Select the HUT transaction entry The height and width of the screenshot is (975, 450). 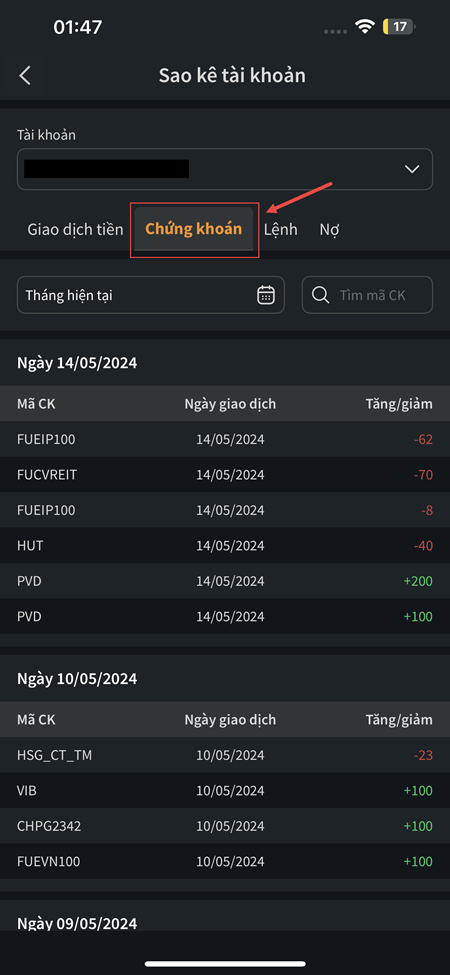pos(225,546)
